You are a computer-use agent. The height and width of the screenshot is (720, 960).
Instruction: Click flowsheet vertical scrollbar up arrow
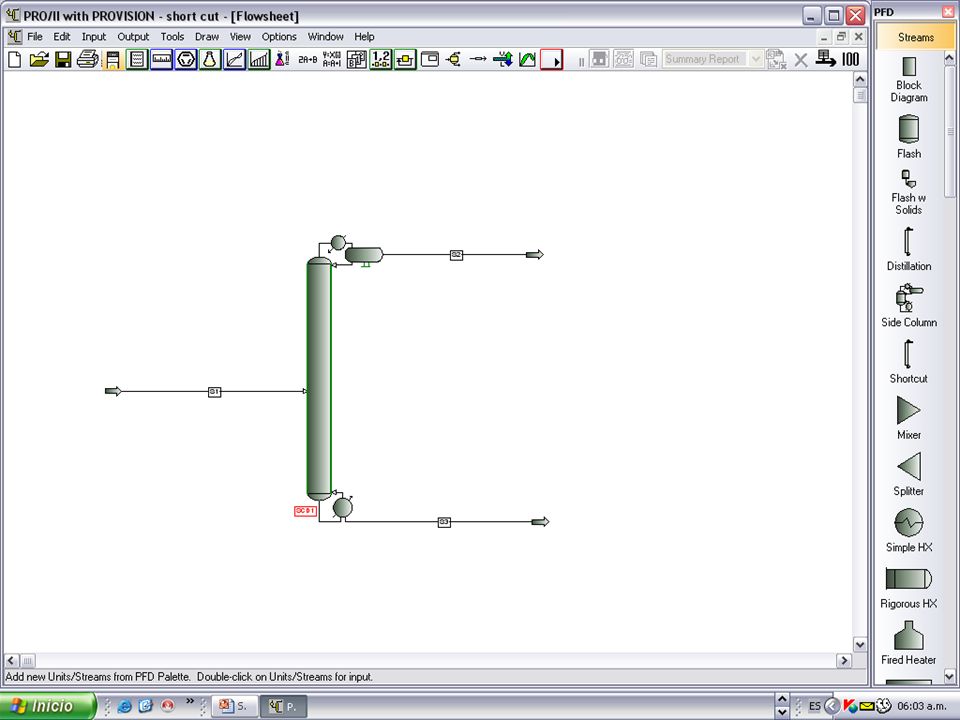pos(860,80)
